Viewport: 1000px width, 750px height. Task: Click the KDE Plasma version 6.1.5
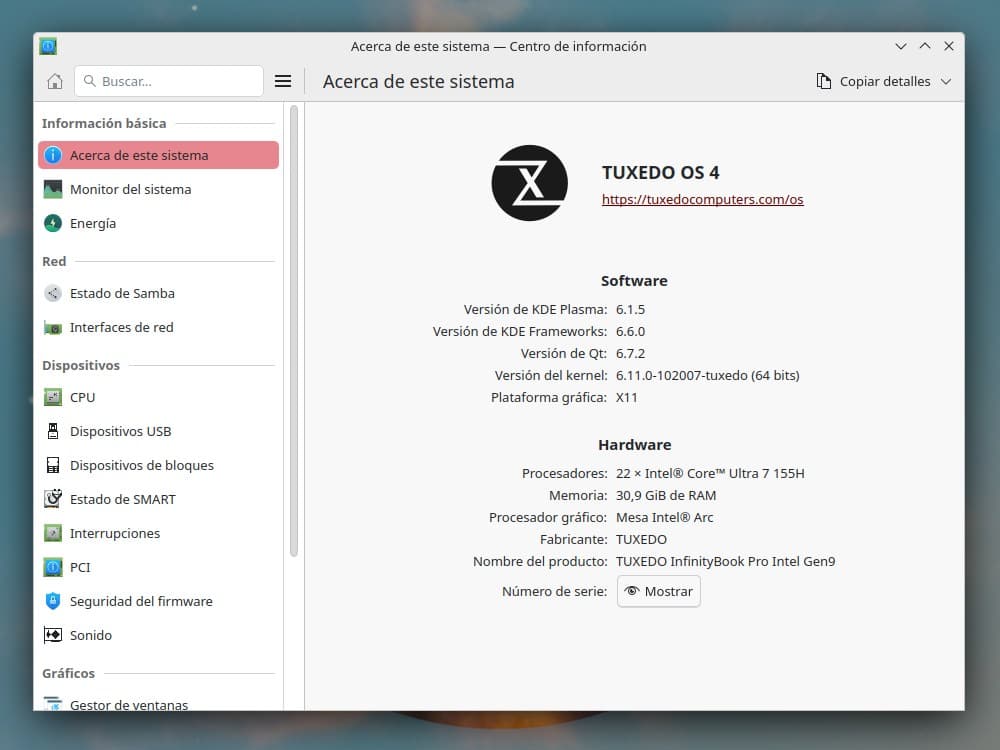coord(630,309)
